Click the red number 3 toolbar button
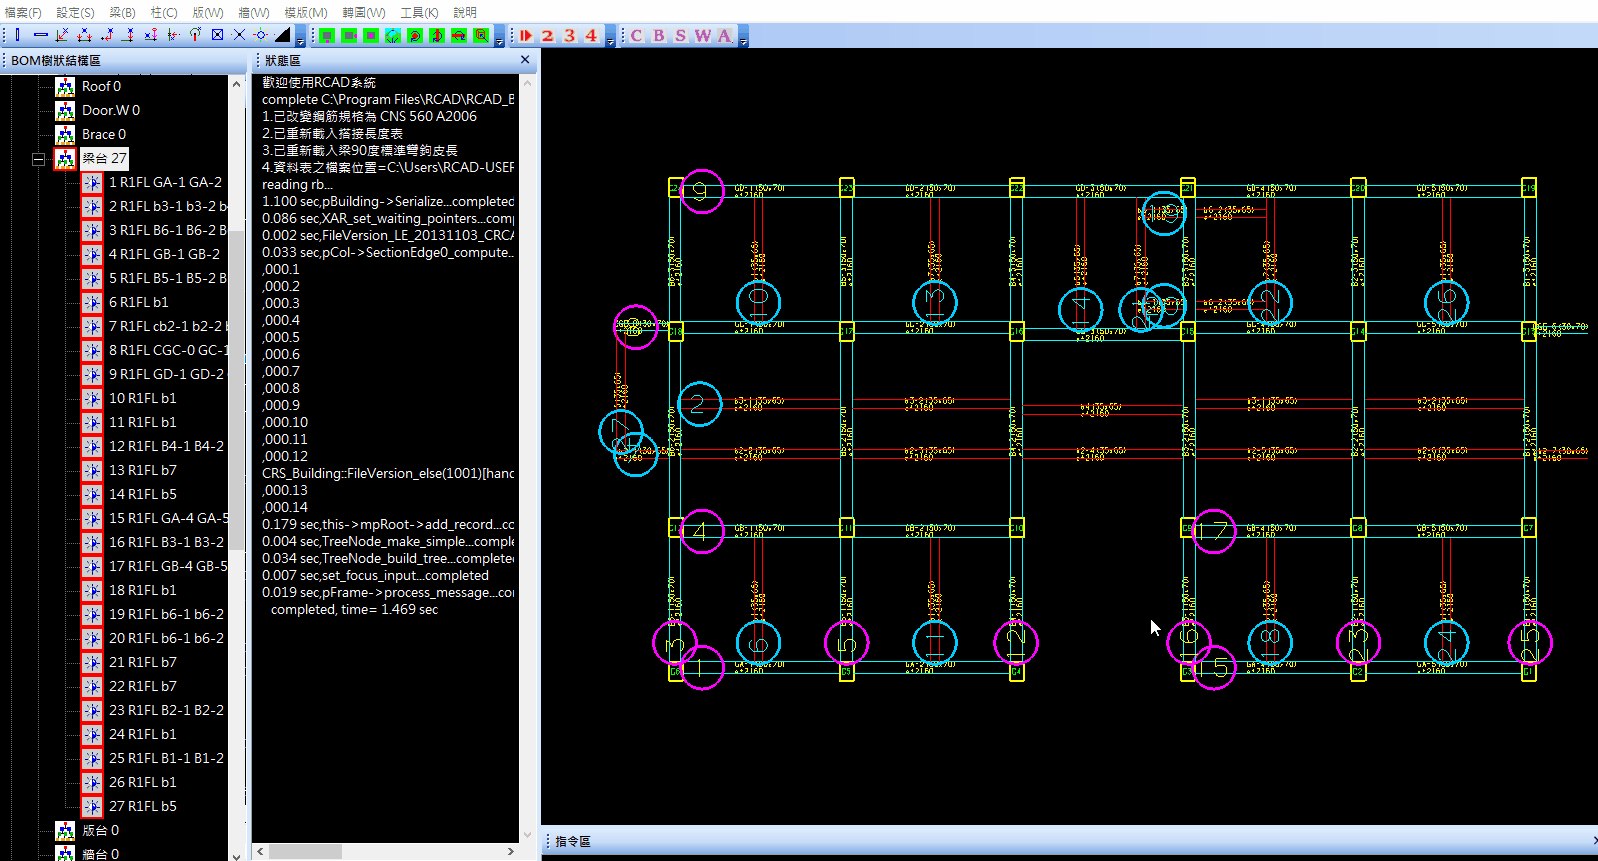 coord(570,35)
